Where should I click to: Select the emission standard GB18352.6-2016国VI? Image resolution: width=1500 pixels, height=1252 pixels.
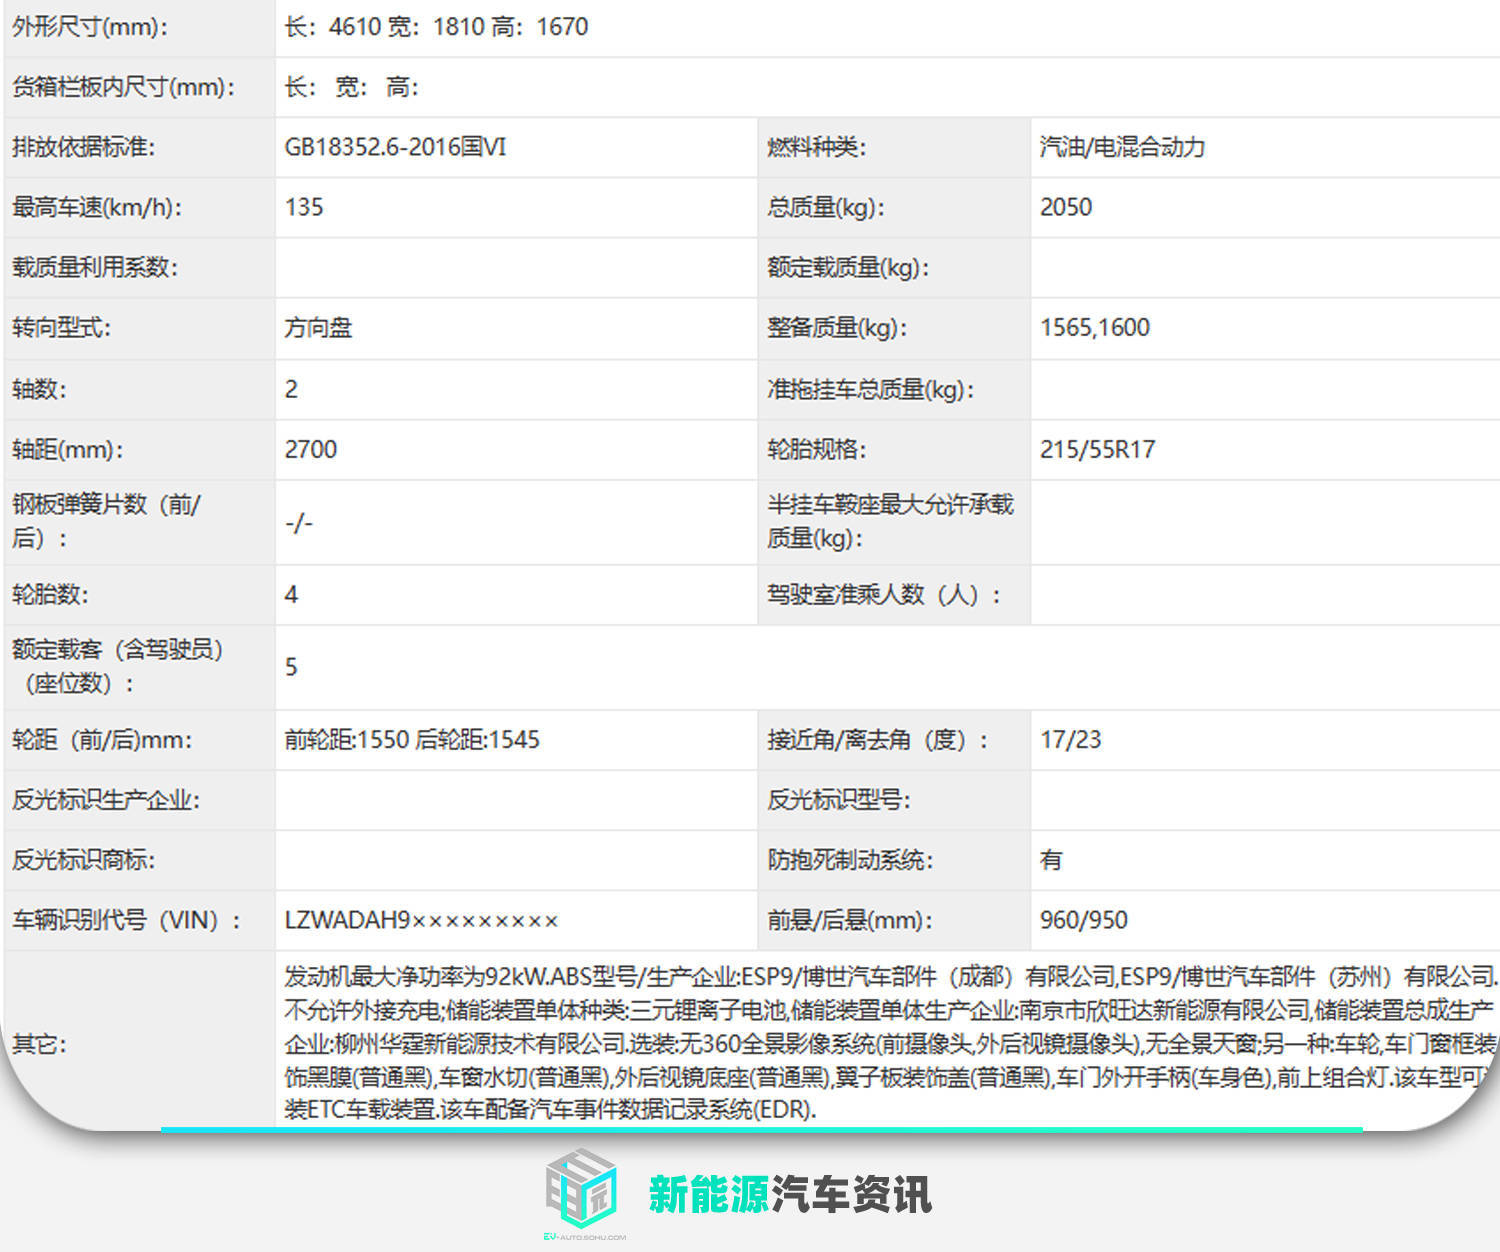click(396, 147)
